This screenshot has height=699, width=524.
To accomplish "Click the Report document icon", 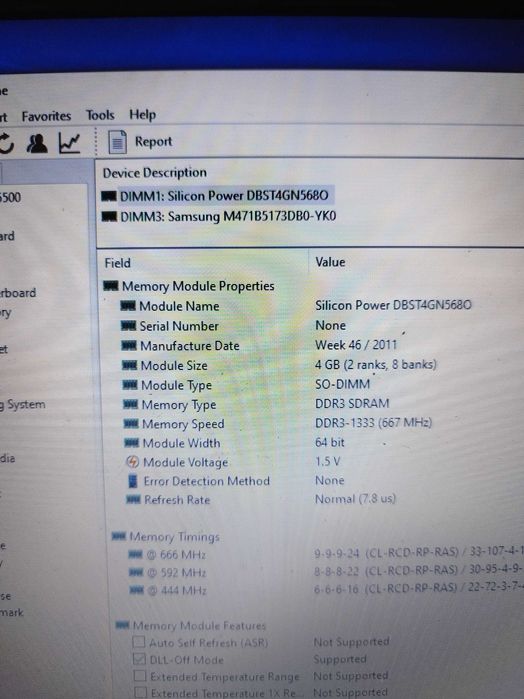I will (x=117, y=142).
